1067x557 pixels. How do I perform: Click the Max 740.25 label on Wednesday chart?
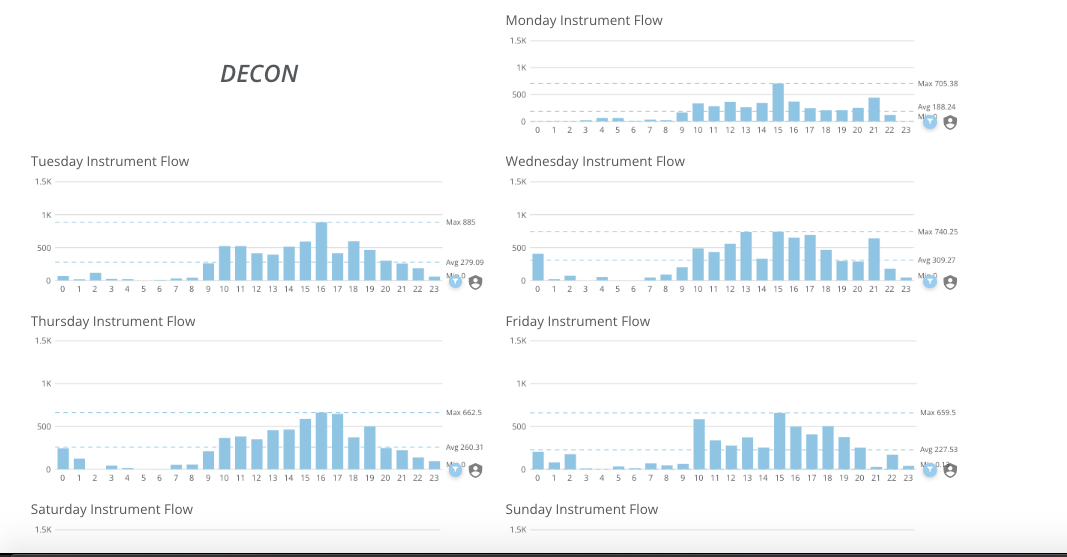[937, 232]
